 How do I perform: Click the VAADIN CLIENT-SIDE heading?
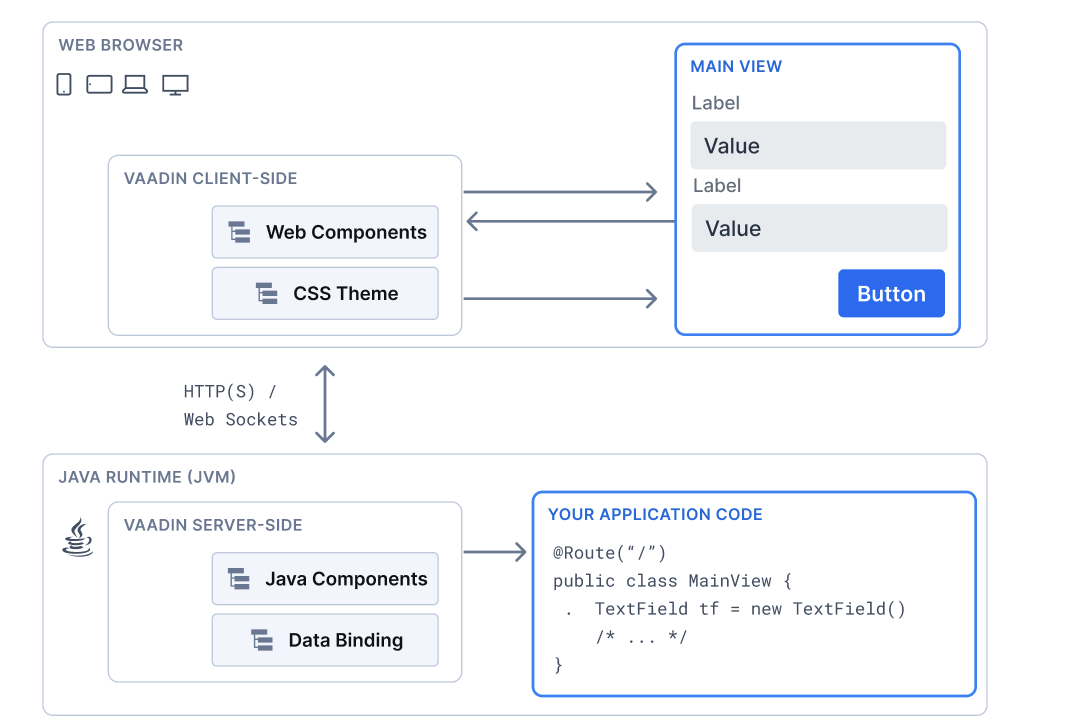(x=210, y=178)
